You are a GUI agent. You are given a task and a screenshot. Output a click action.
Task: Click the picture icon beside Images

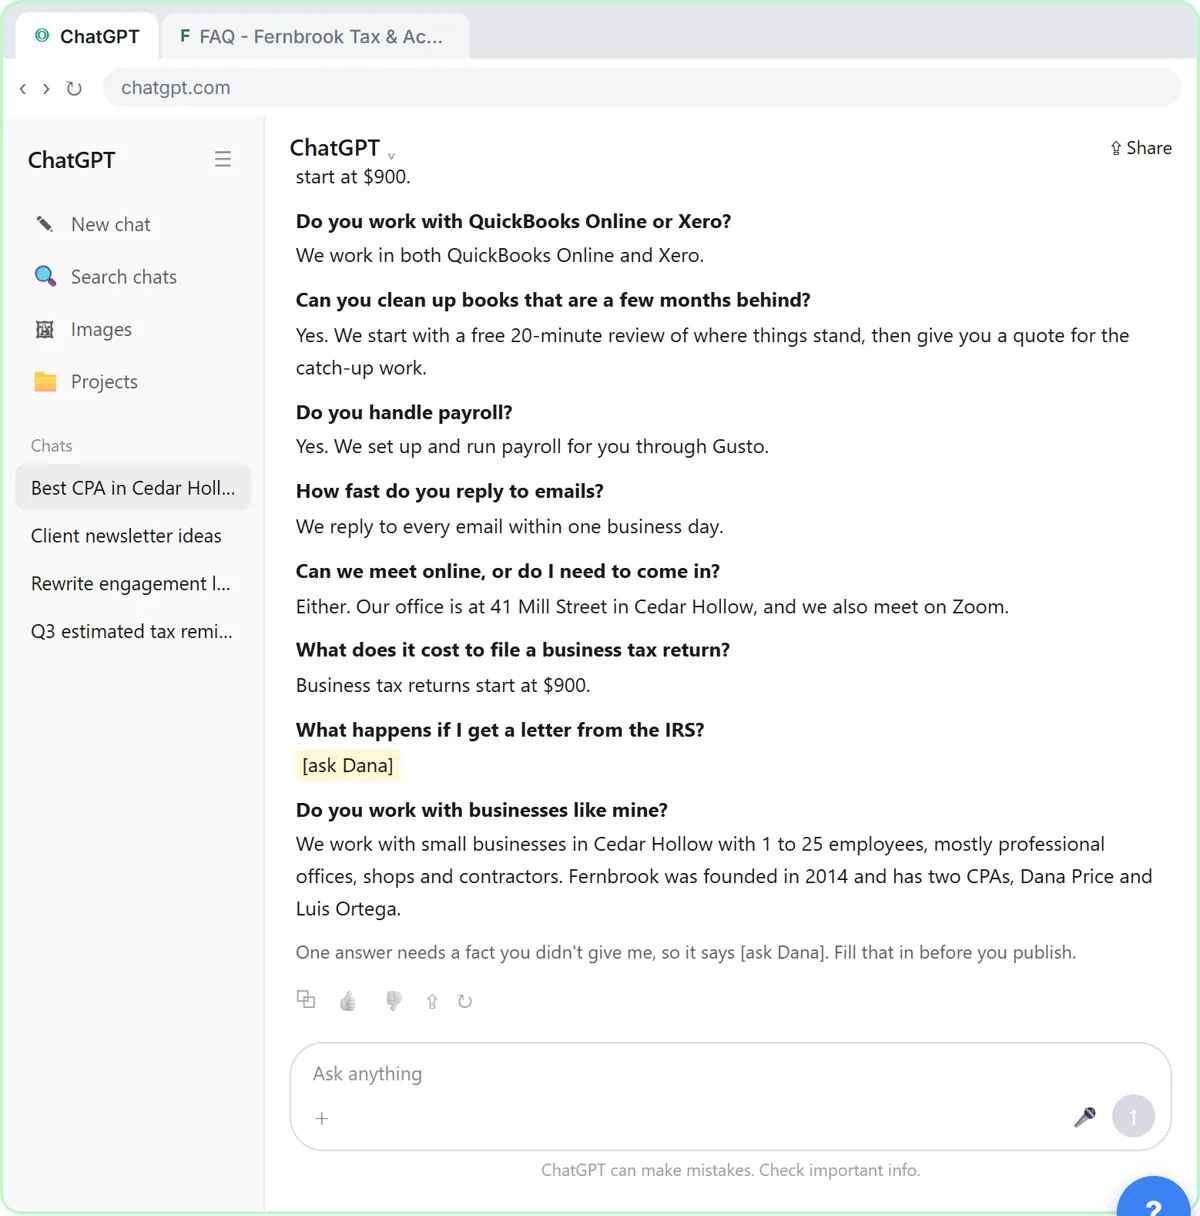(45, 329)
